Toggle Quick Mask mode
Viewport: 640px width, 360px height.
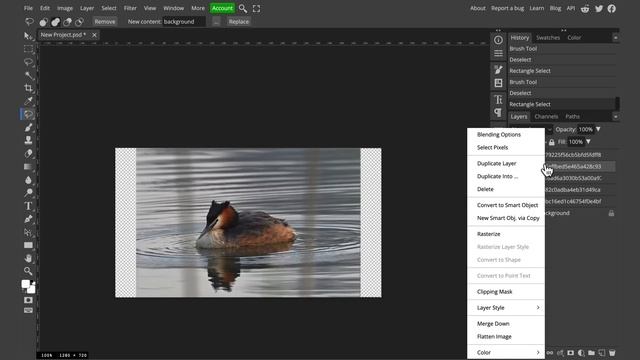(28, 300)
